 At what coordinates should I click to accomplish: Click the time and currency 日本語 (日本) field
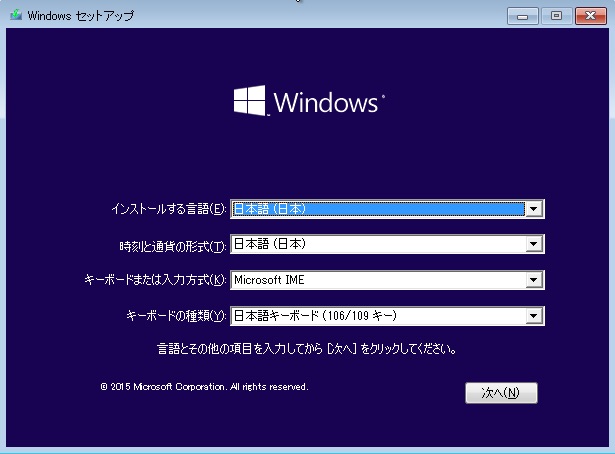point(377,245)
